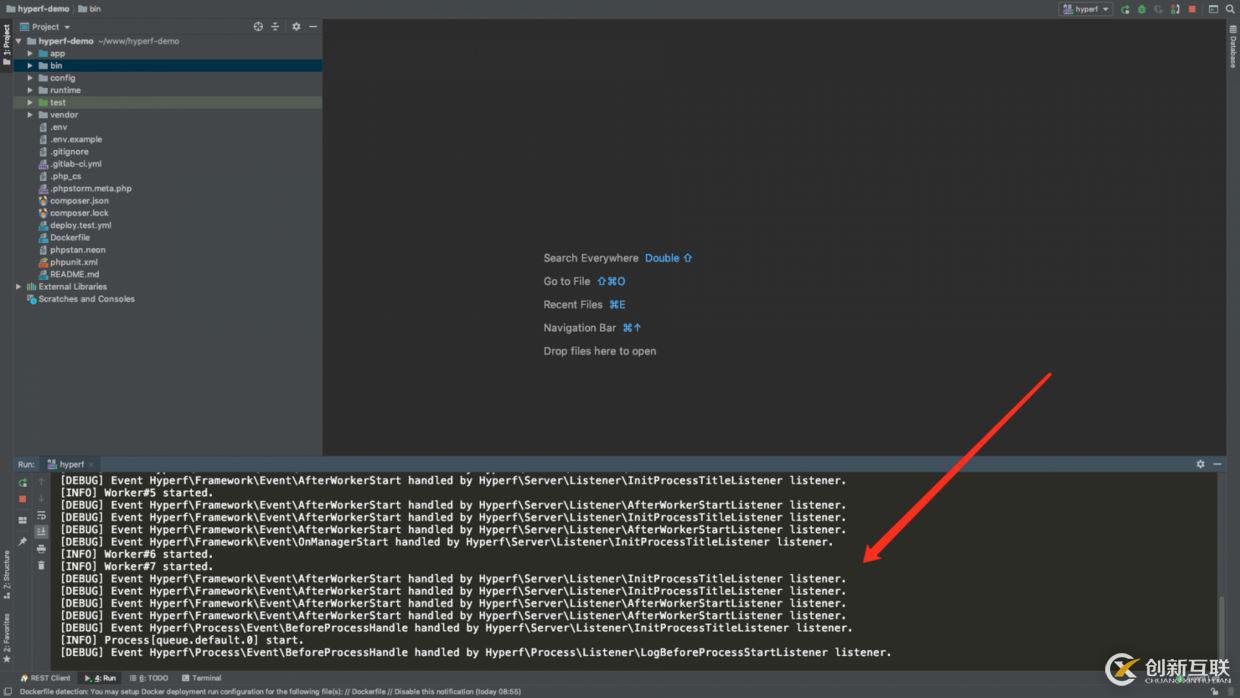Open Project panel gear settings
Image resolution: width=1240 pixels, height=698 pixels.
pos(296,27)
